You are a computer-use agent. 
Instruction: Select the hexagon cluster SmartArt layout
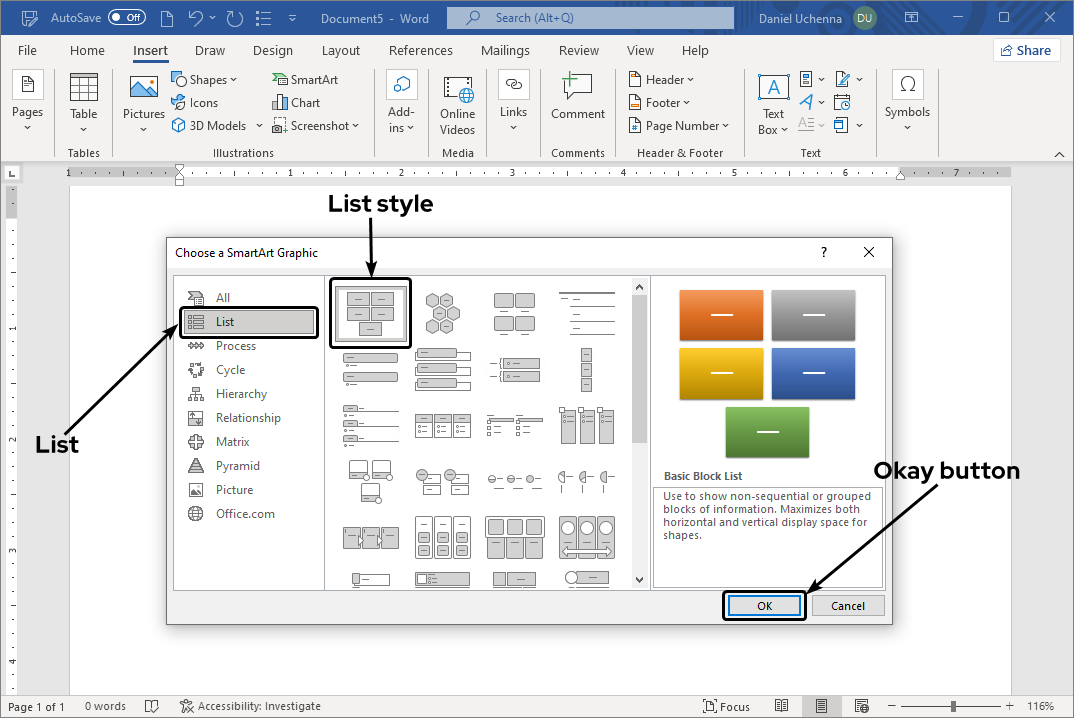click(441, 313)
